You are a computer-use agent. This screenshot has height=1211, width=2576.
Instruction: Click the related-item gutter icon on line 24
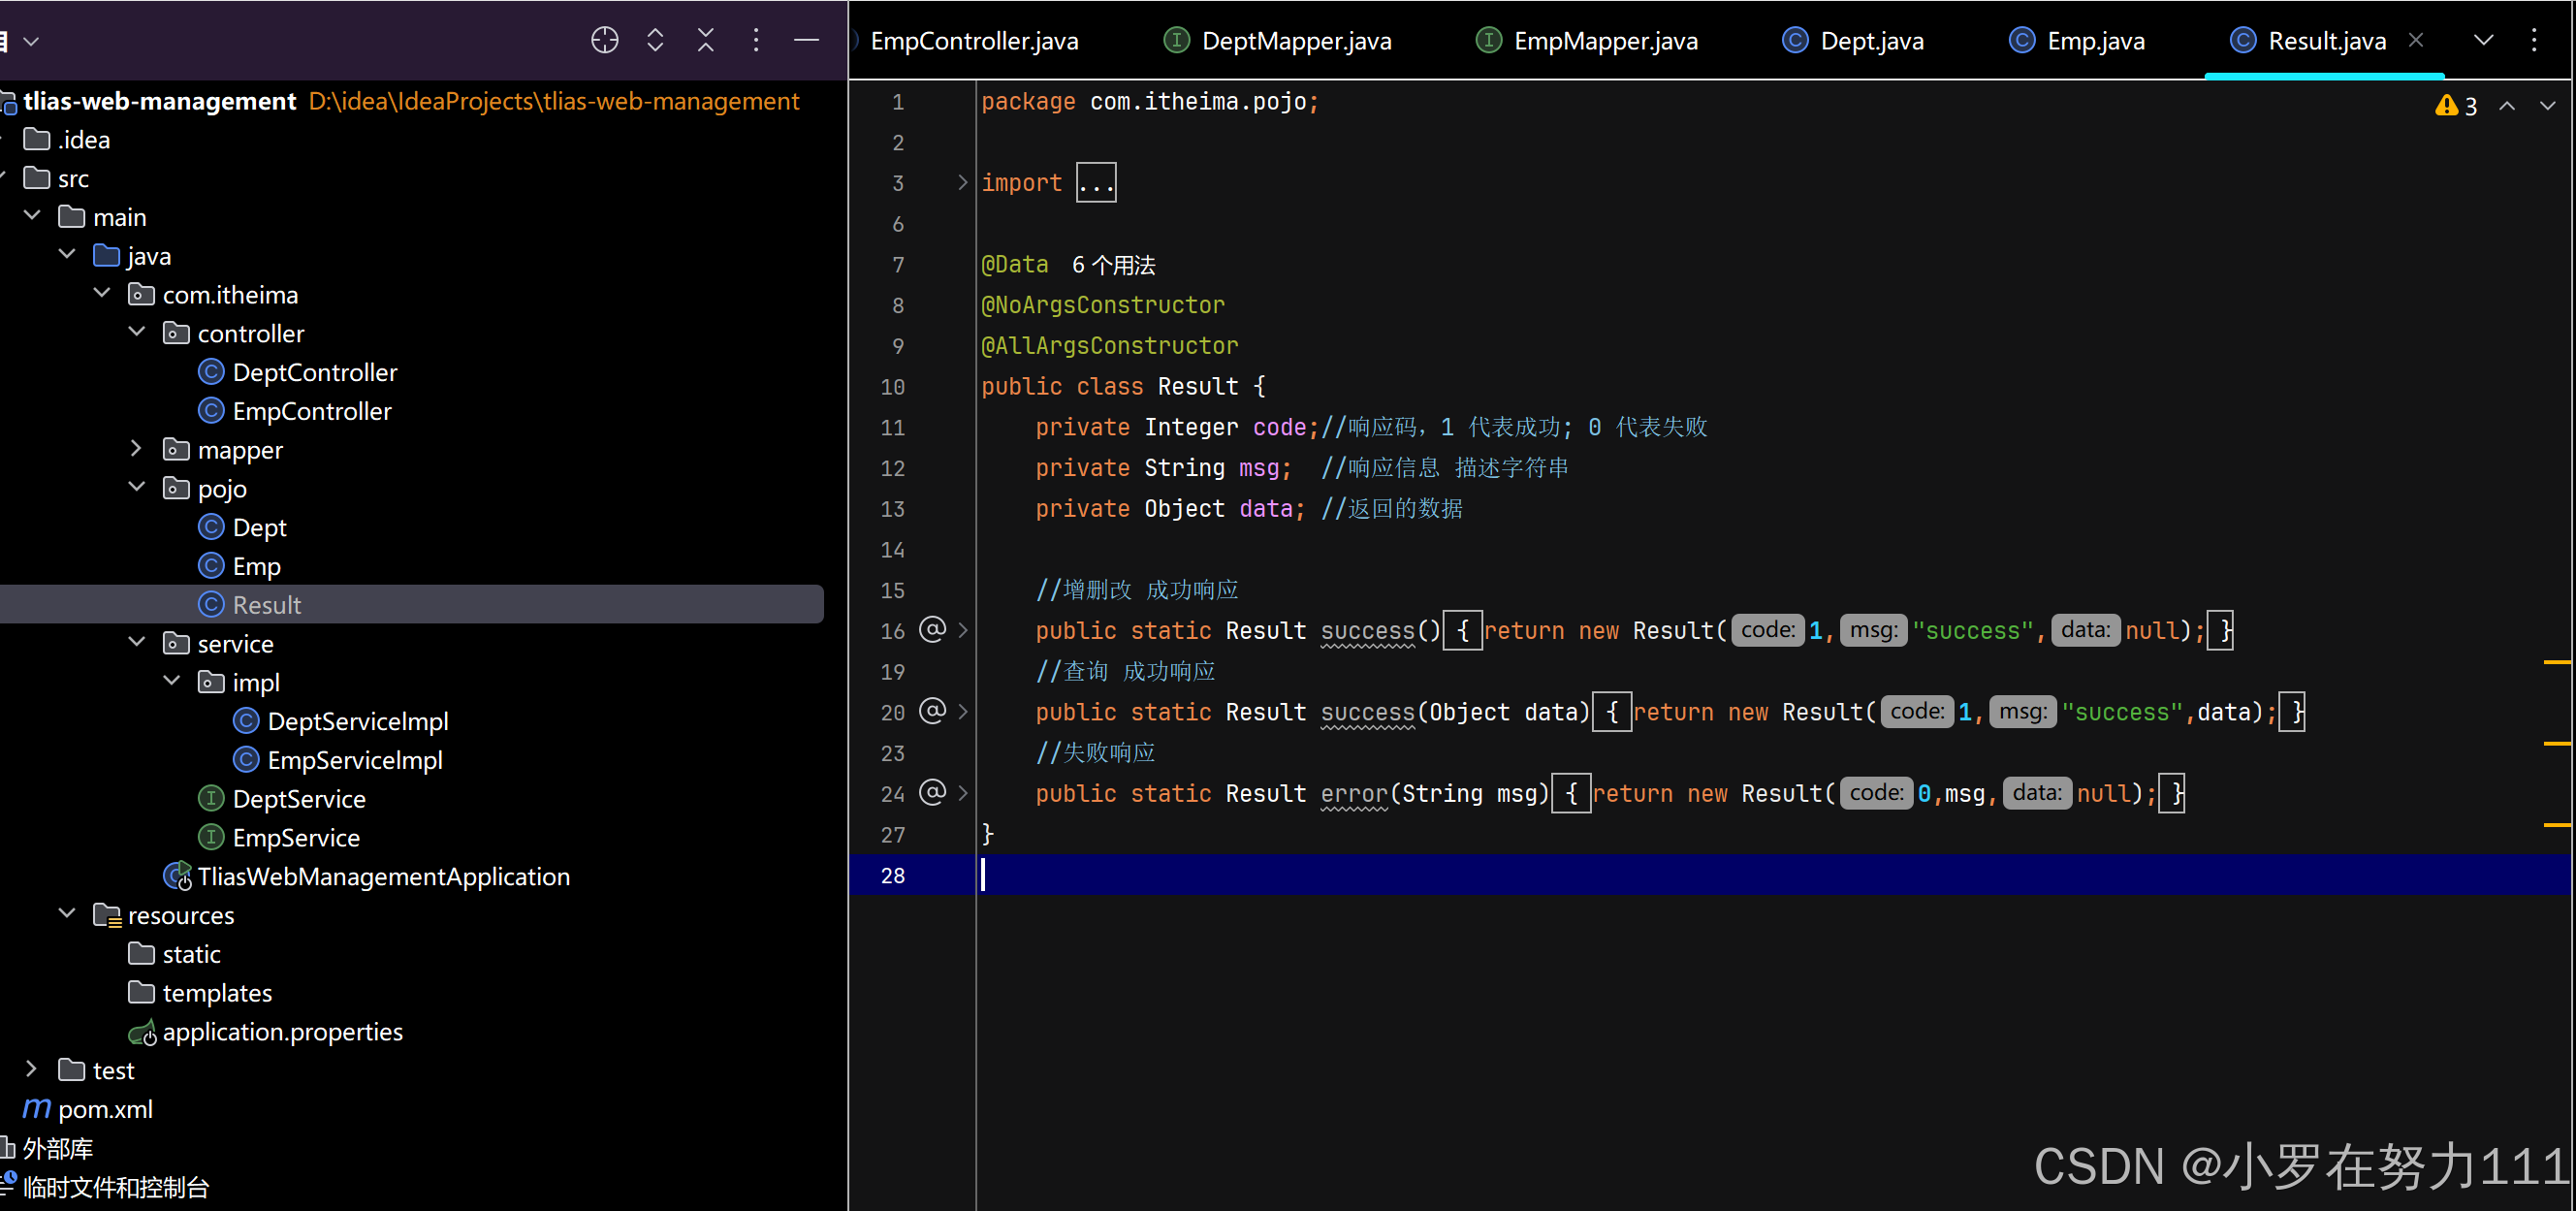[x=931, y=793]
